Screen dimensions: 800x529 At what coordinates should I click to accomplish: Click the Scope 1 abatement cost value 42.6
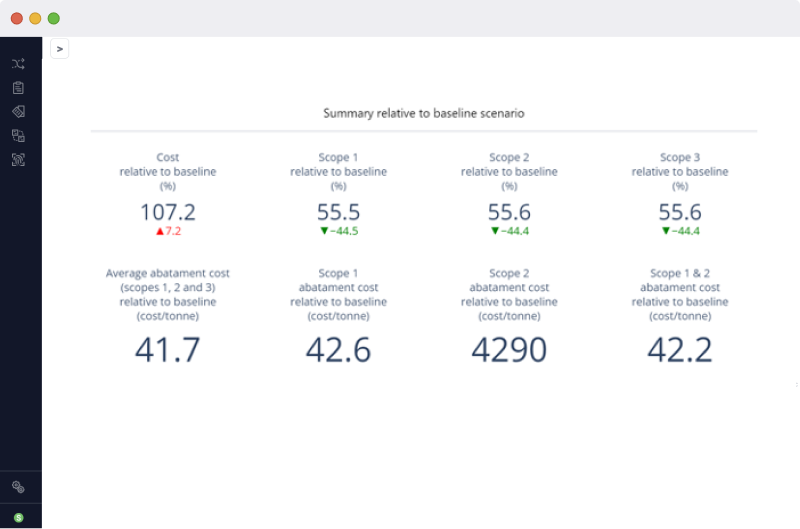(339, 349)
